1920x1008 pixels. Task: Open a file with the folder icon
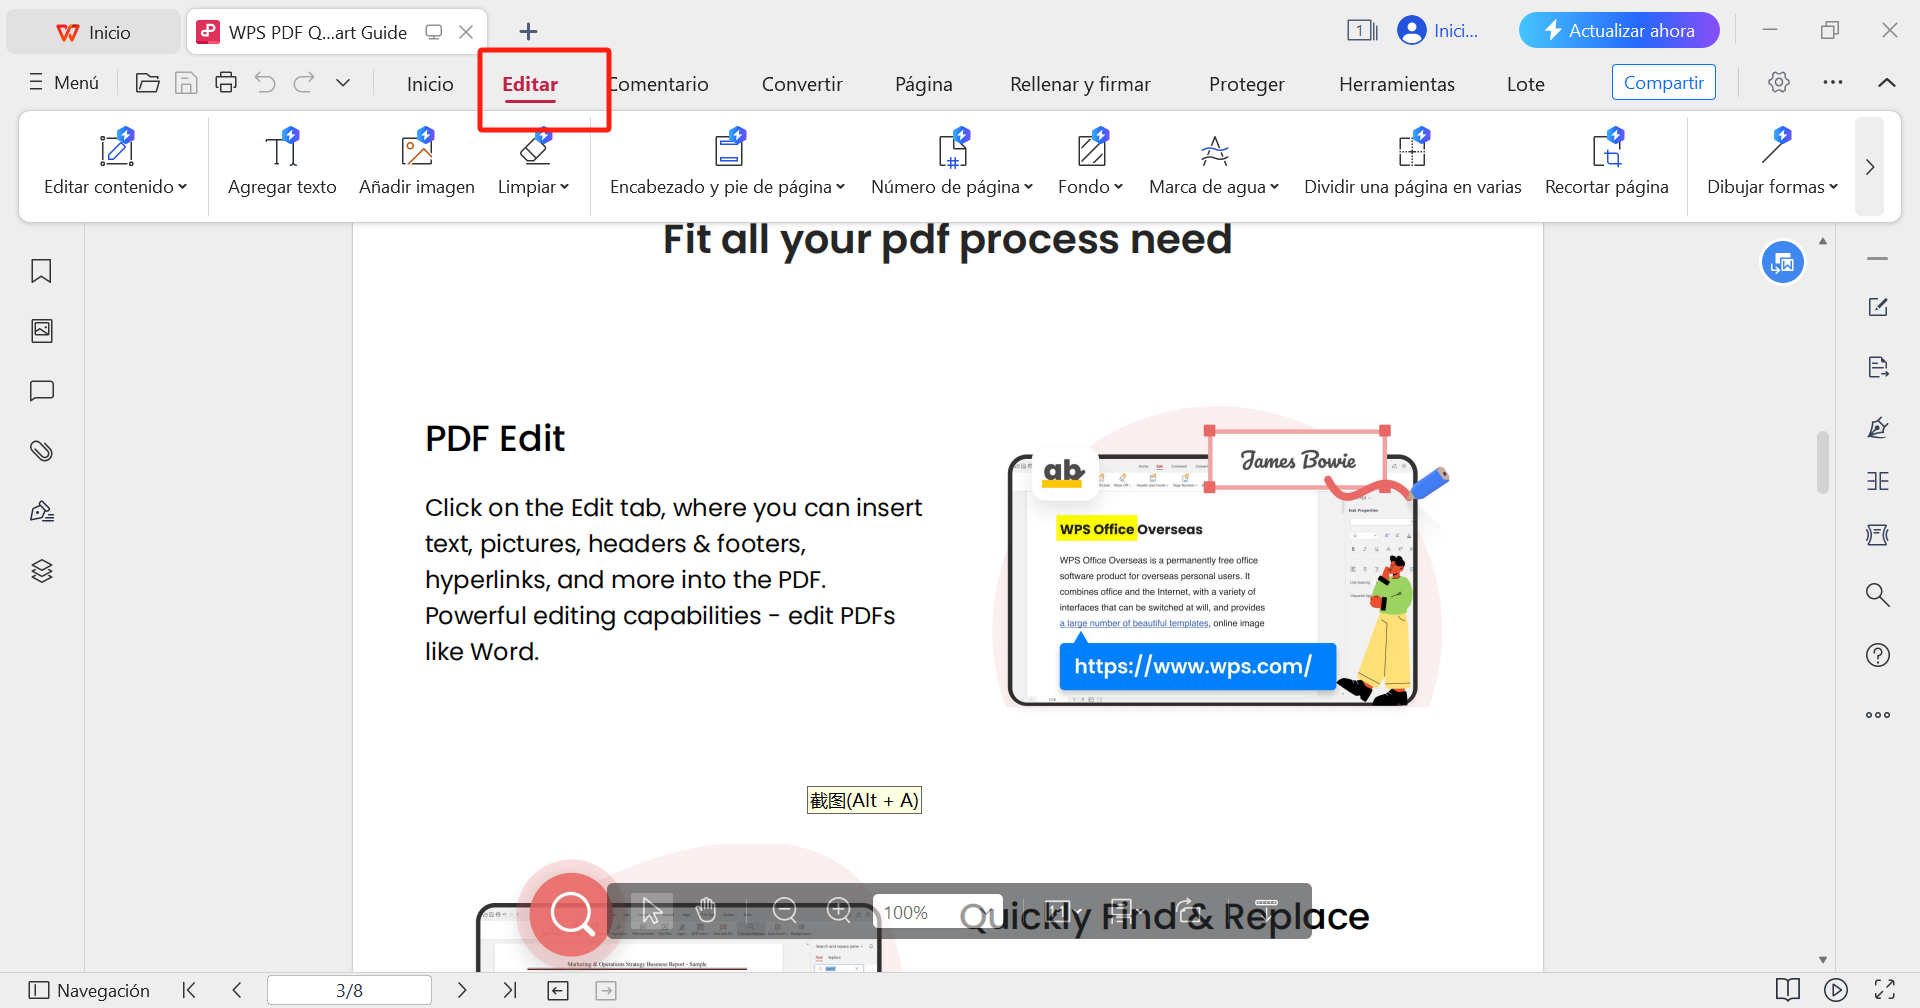[148, 83]
